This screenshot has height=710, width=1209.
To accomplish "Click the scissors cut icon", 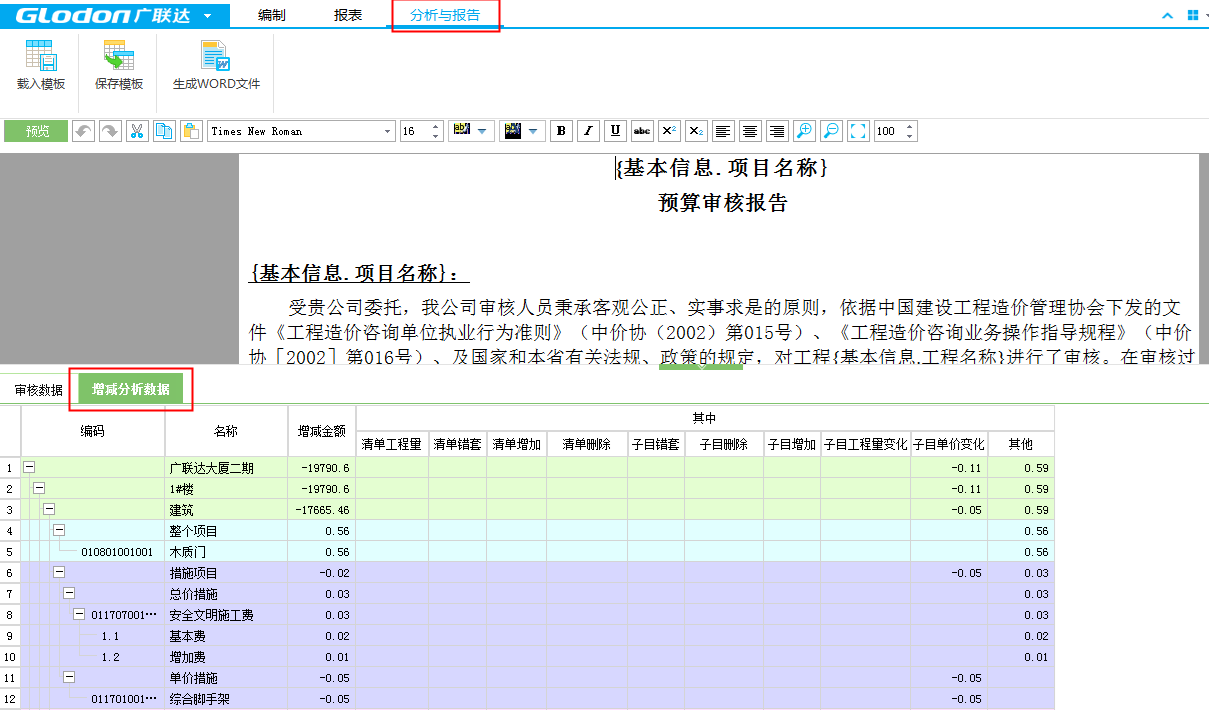I will (x=137, y=131).
